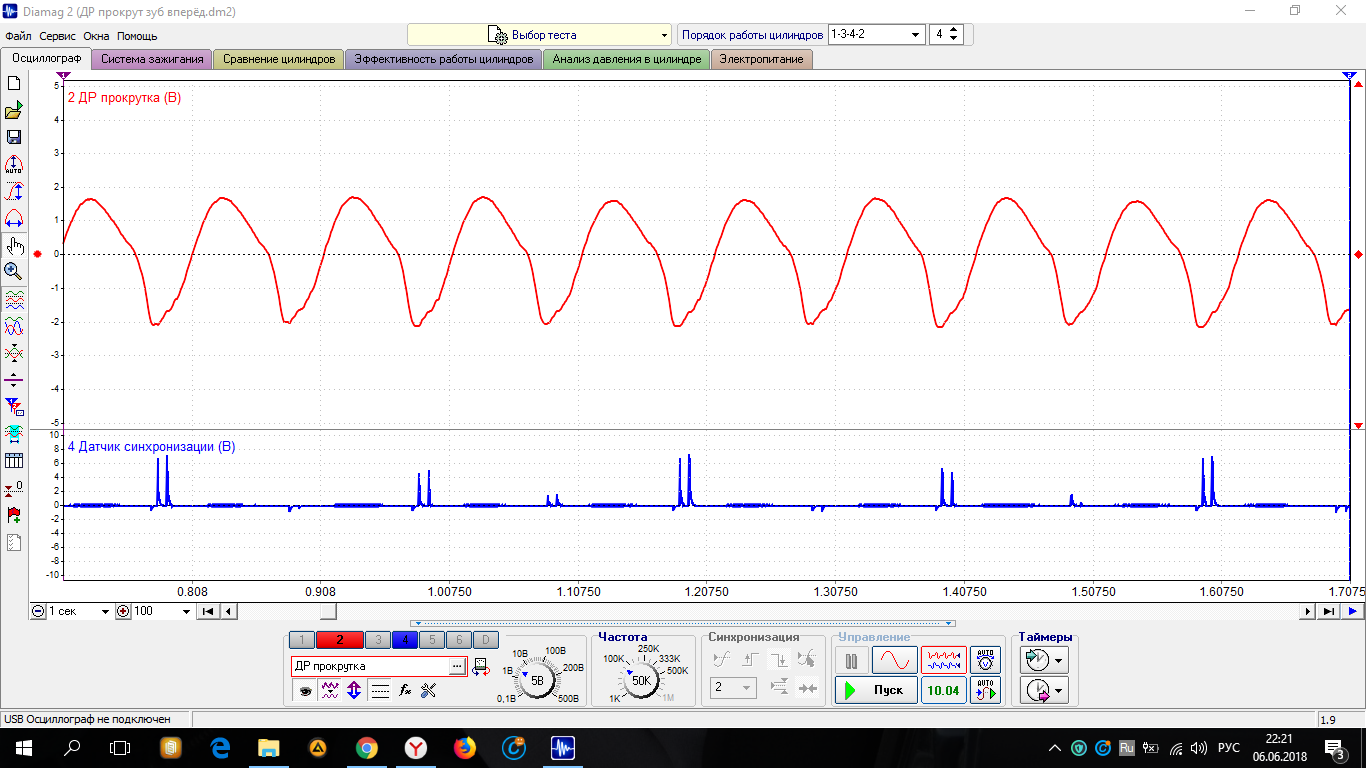Select the digital D channel button
This screenshot has width=1366, height=768.
[x=485, y=640]
